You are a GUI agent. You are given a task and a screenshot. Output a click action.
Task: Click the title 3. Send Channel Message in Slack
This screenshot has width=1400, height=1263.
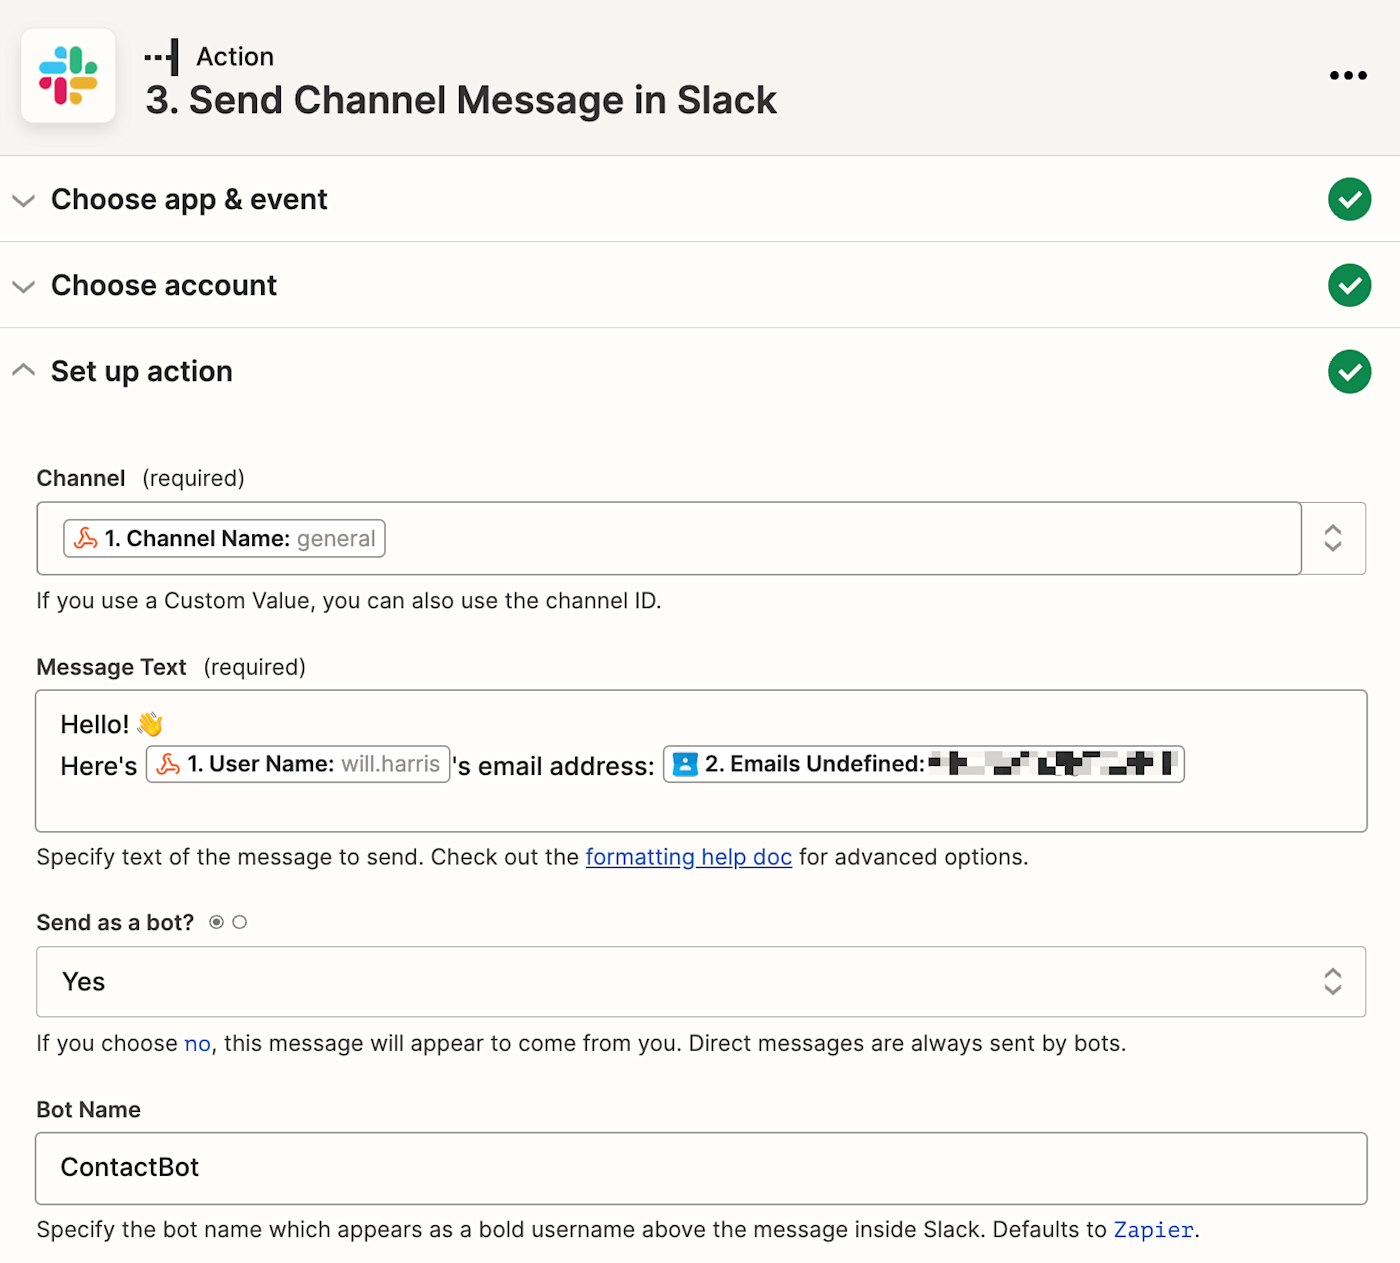tap(461, 100)
